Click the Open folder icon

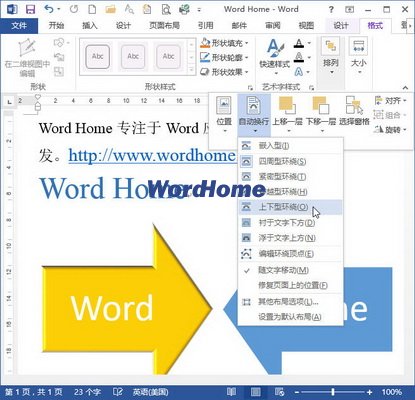coord(110,9)
